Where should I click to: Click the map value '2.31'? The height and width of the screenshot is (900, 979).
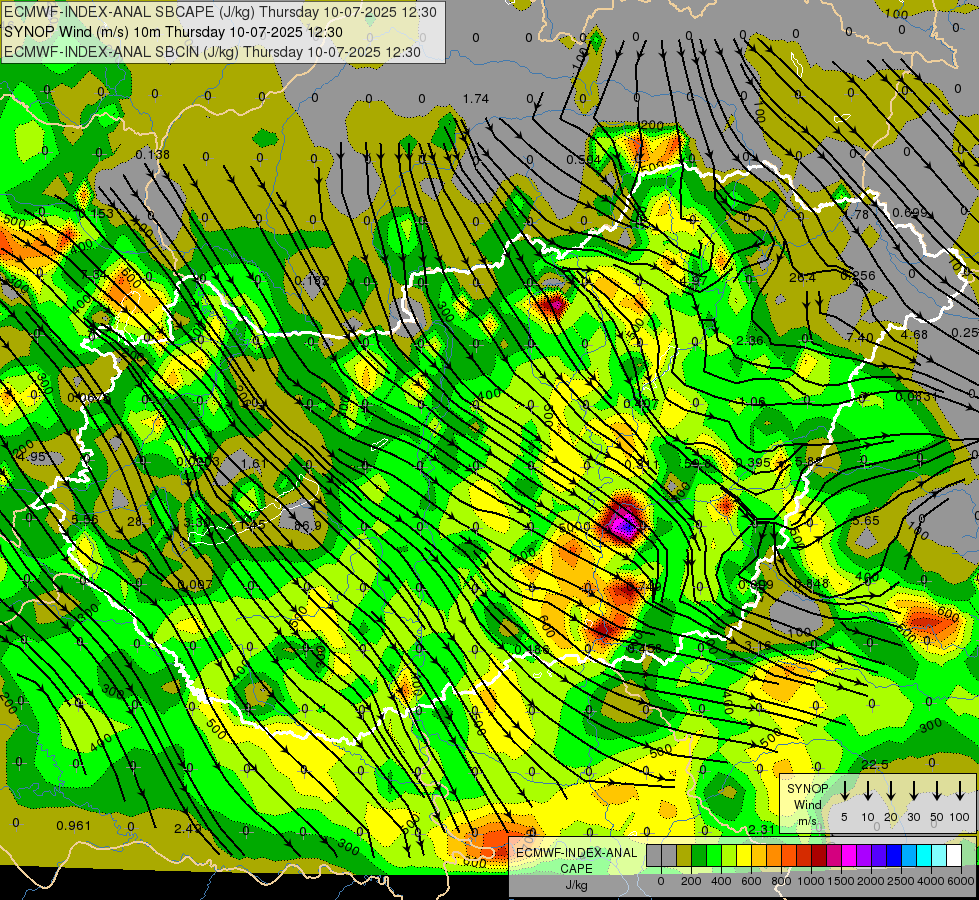tap(762, 829)
